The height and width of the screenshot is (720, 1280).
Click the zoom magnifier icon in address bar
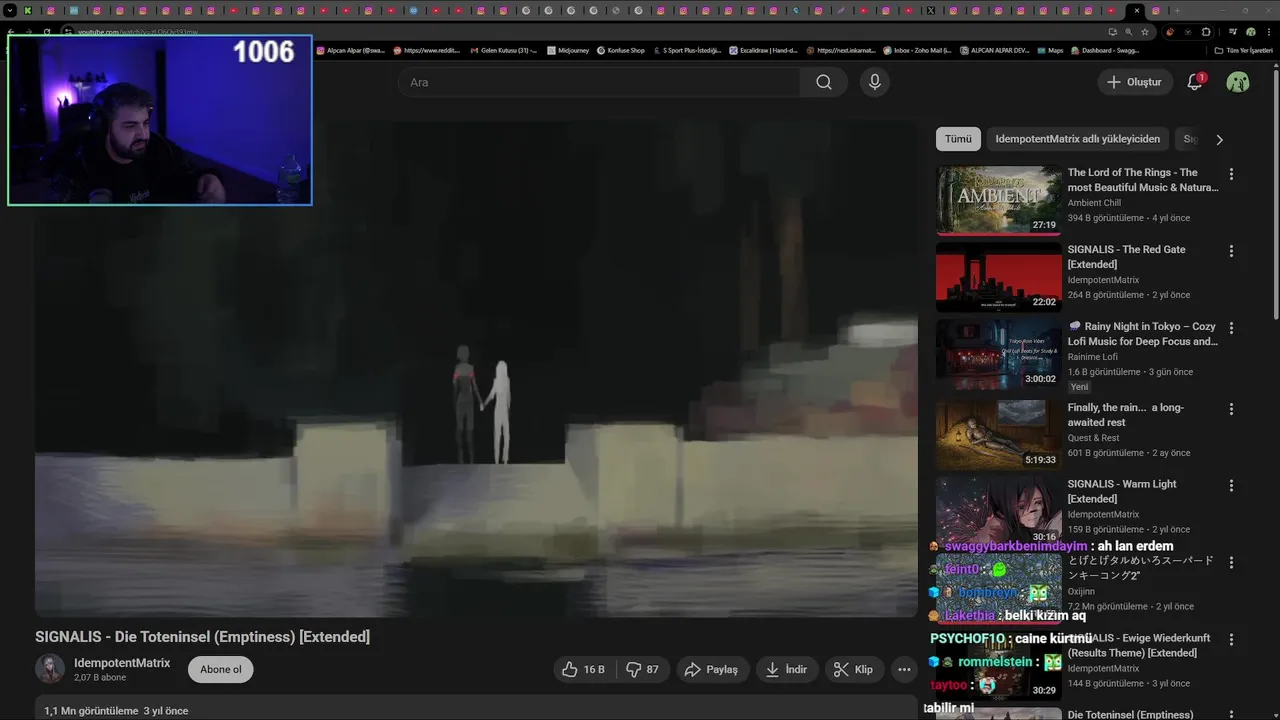(1128, 32)
